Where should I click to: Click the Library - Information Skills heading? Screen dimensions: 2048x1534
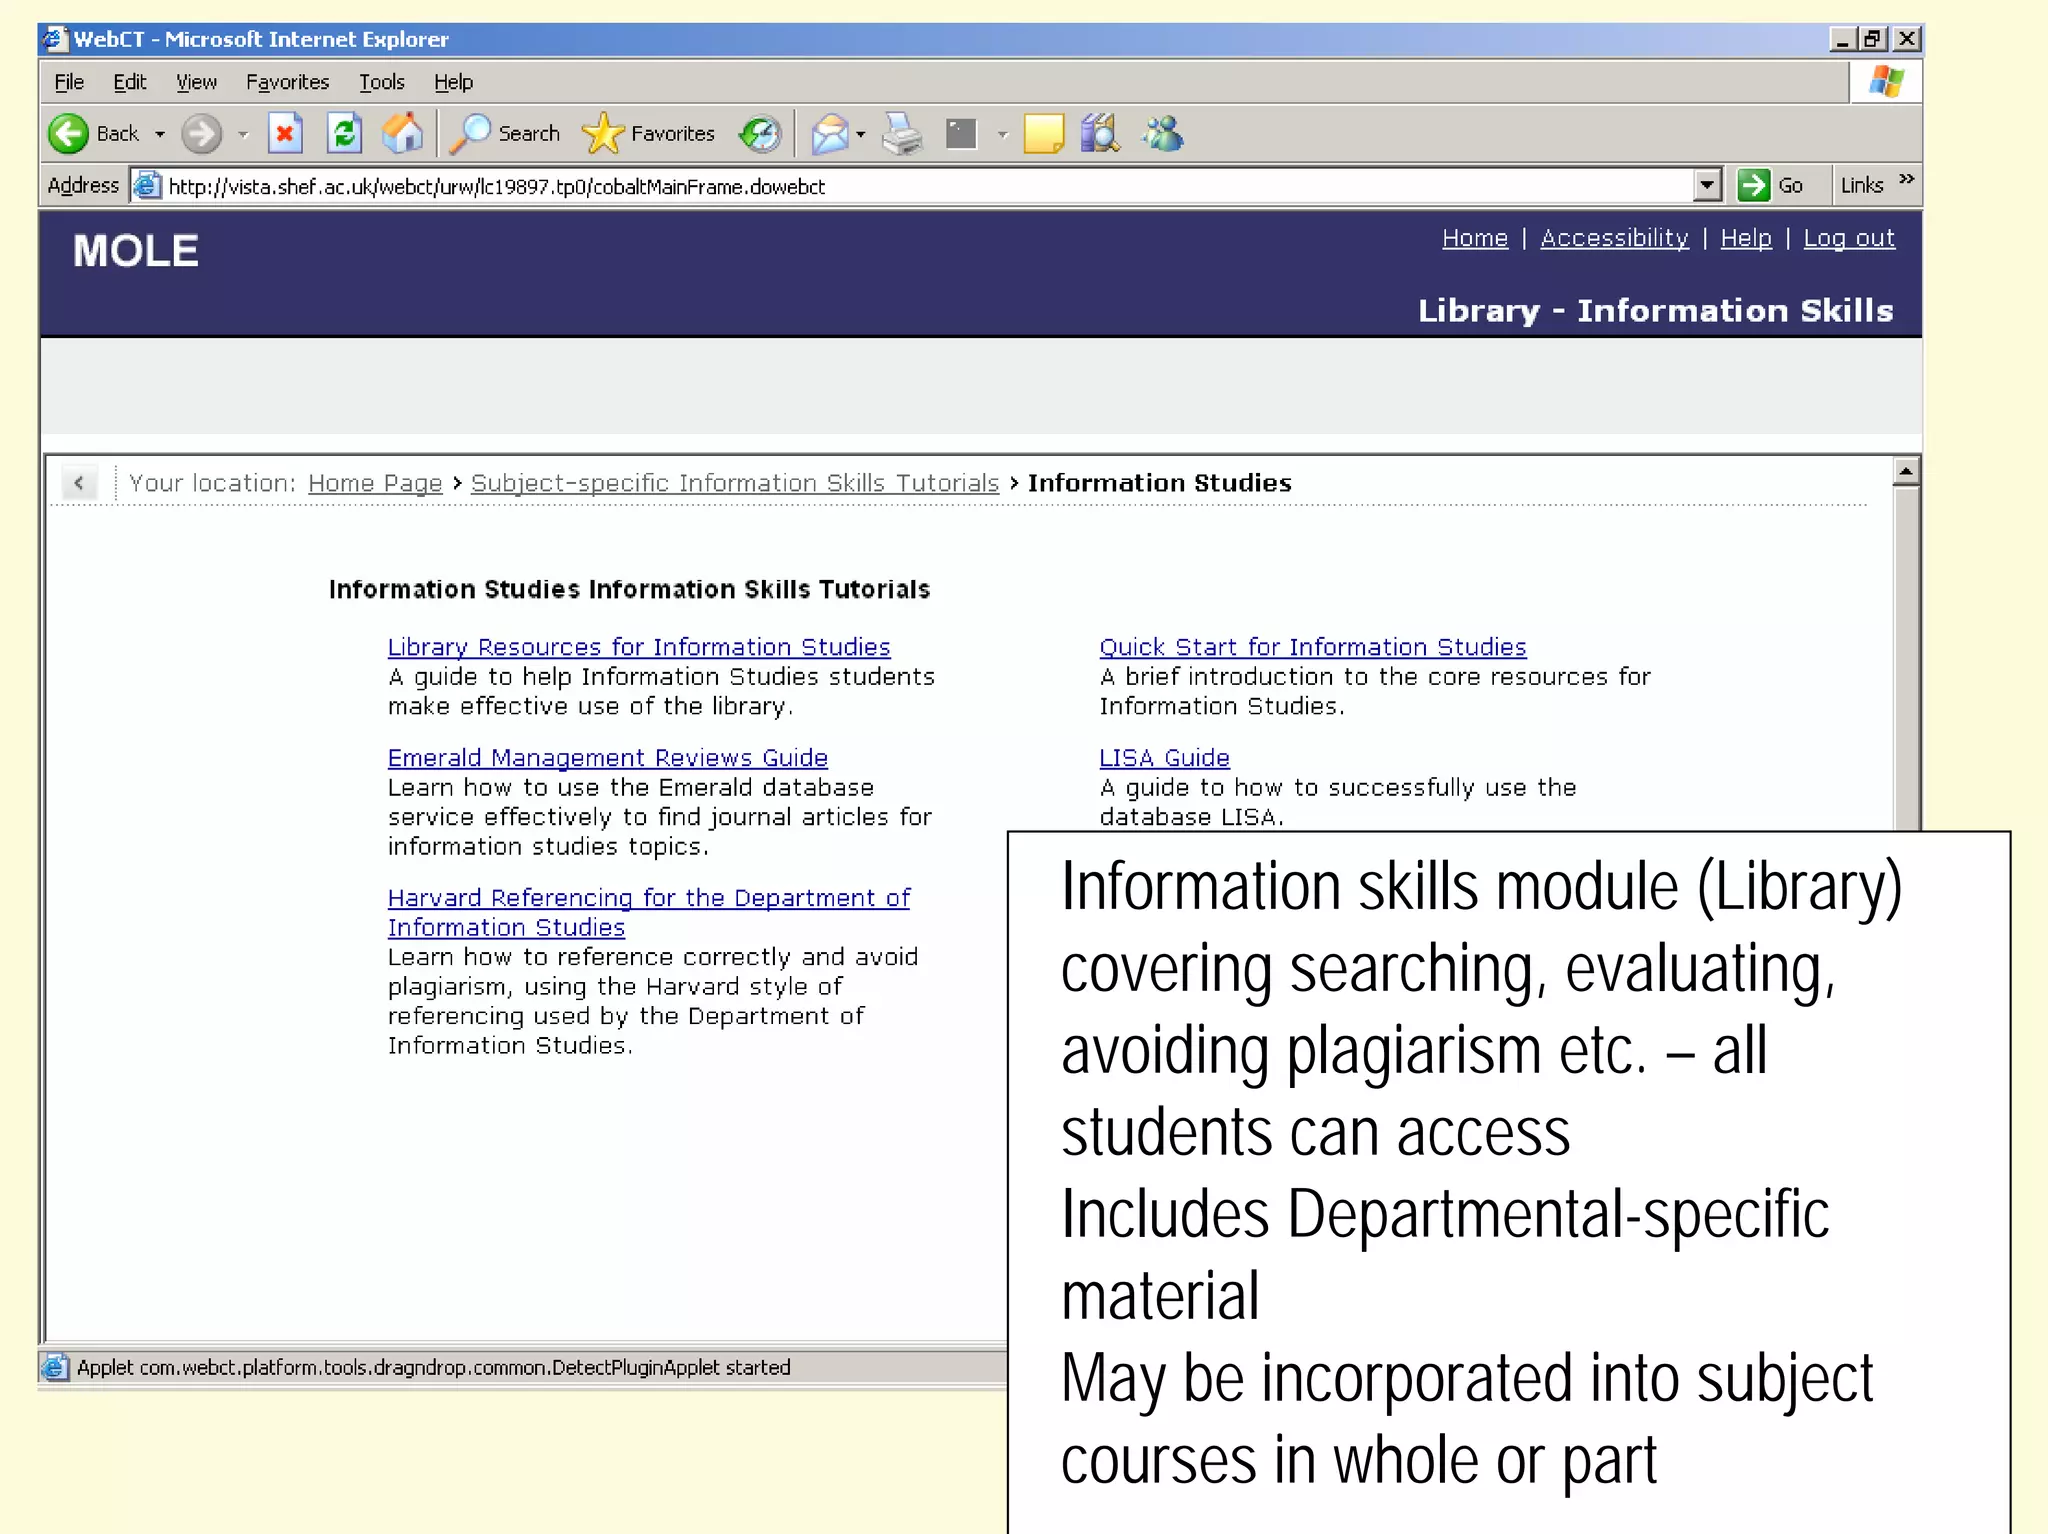(1655, 311)
